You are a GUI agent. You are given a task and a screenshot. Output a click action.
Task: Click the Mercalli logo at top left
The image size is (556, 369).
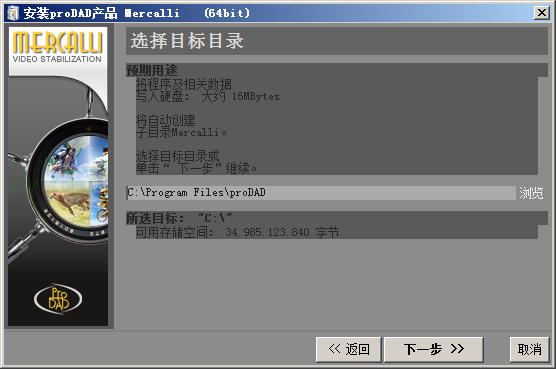coord(58,43)
